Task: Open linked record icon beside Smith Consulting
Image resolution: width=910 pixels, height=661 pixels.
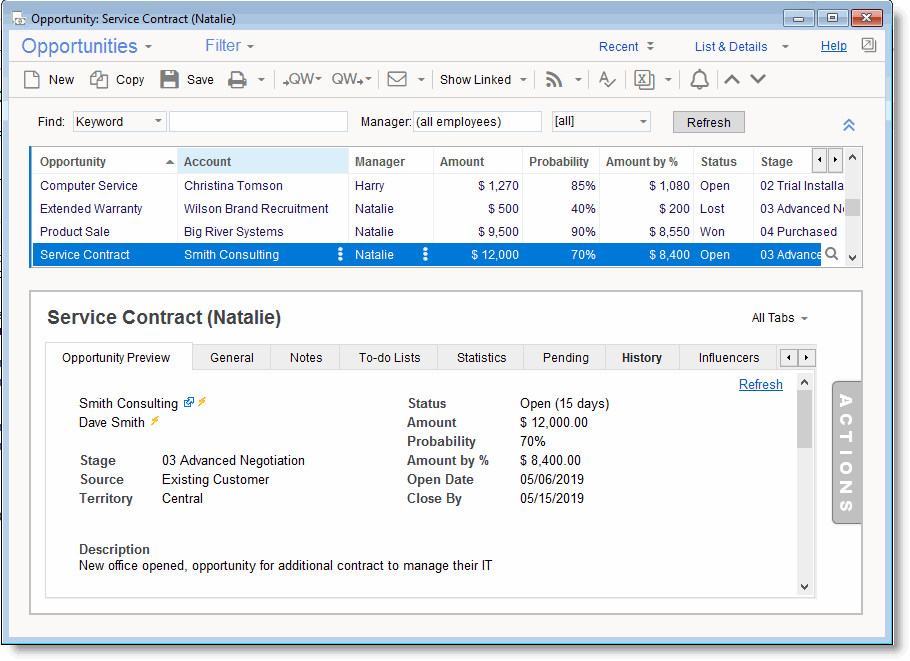Action: tap(189, 403)
